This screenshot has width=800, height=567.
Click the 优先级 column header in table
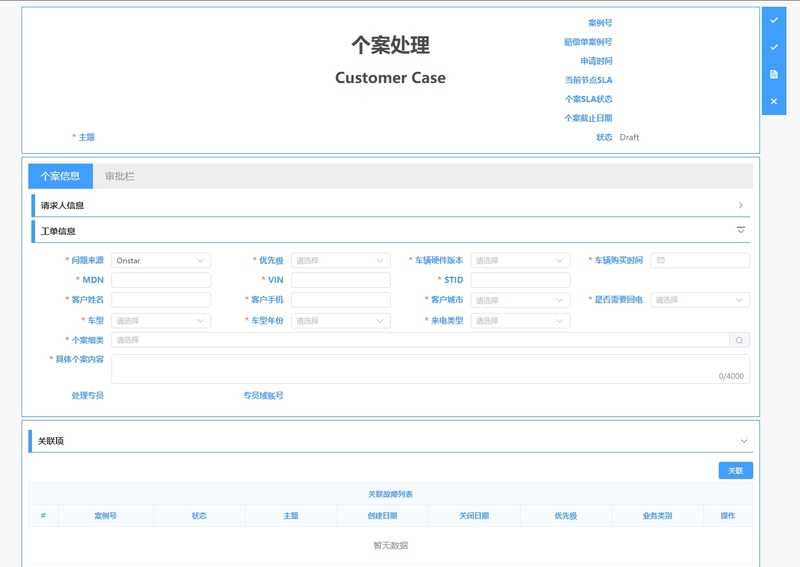pyautogui.click(x=566, y=515)
